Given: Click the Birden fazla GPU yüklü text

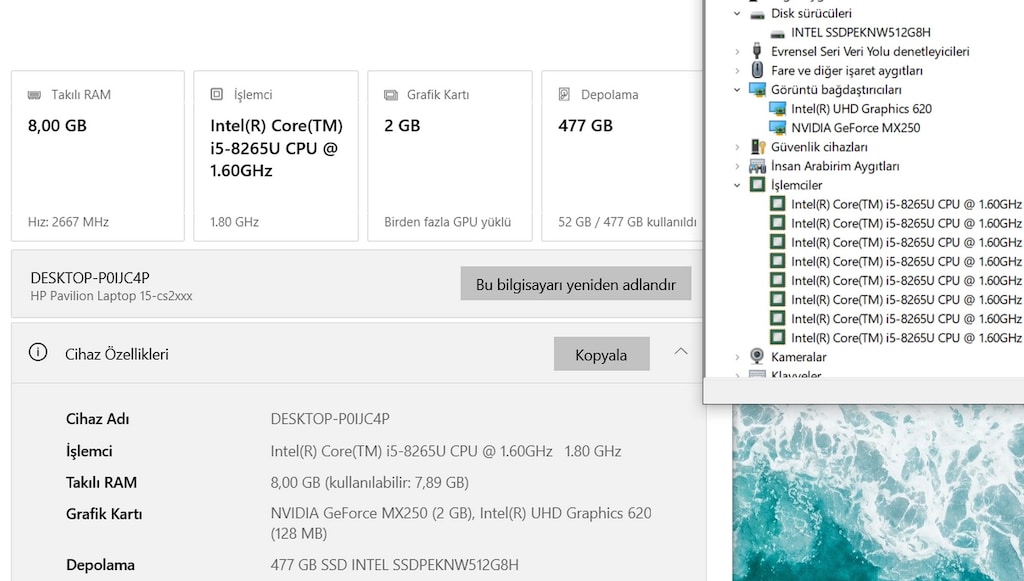Looking at the screenshot, I should tap(447, 222).
